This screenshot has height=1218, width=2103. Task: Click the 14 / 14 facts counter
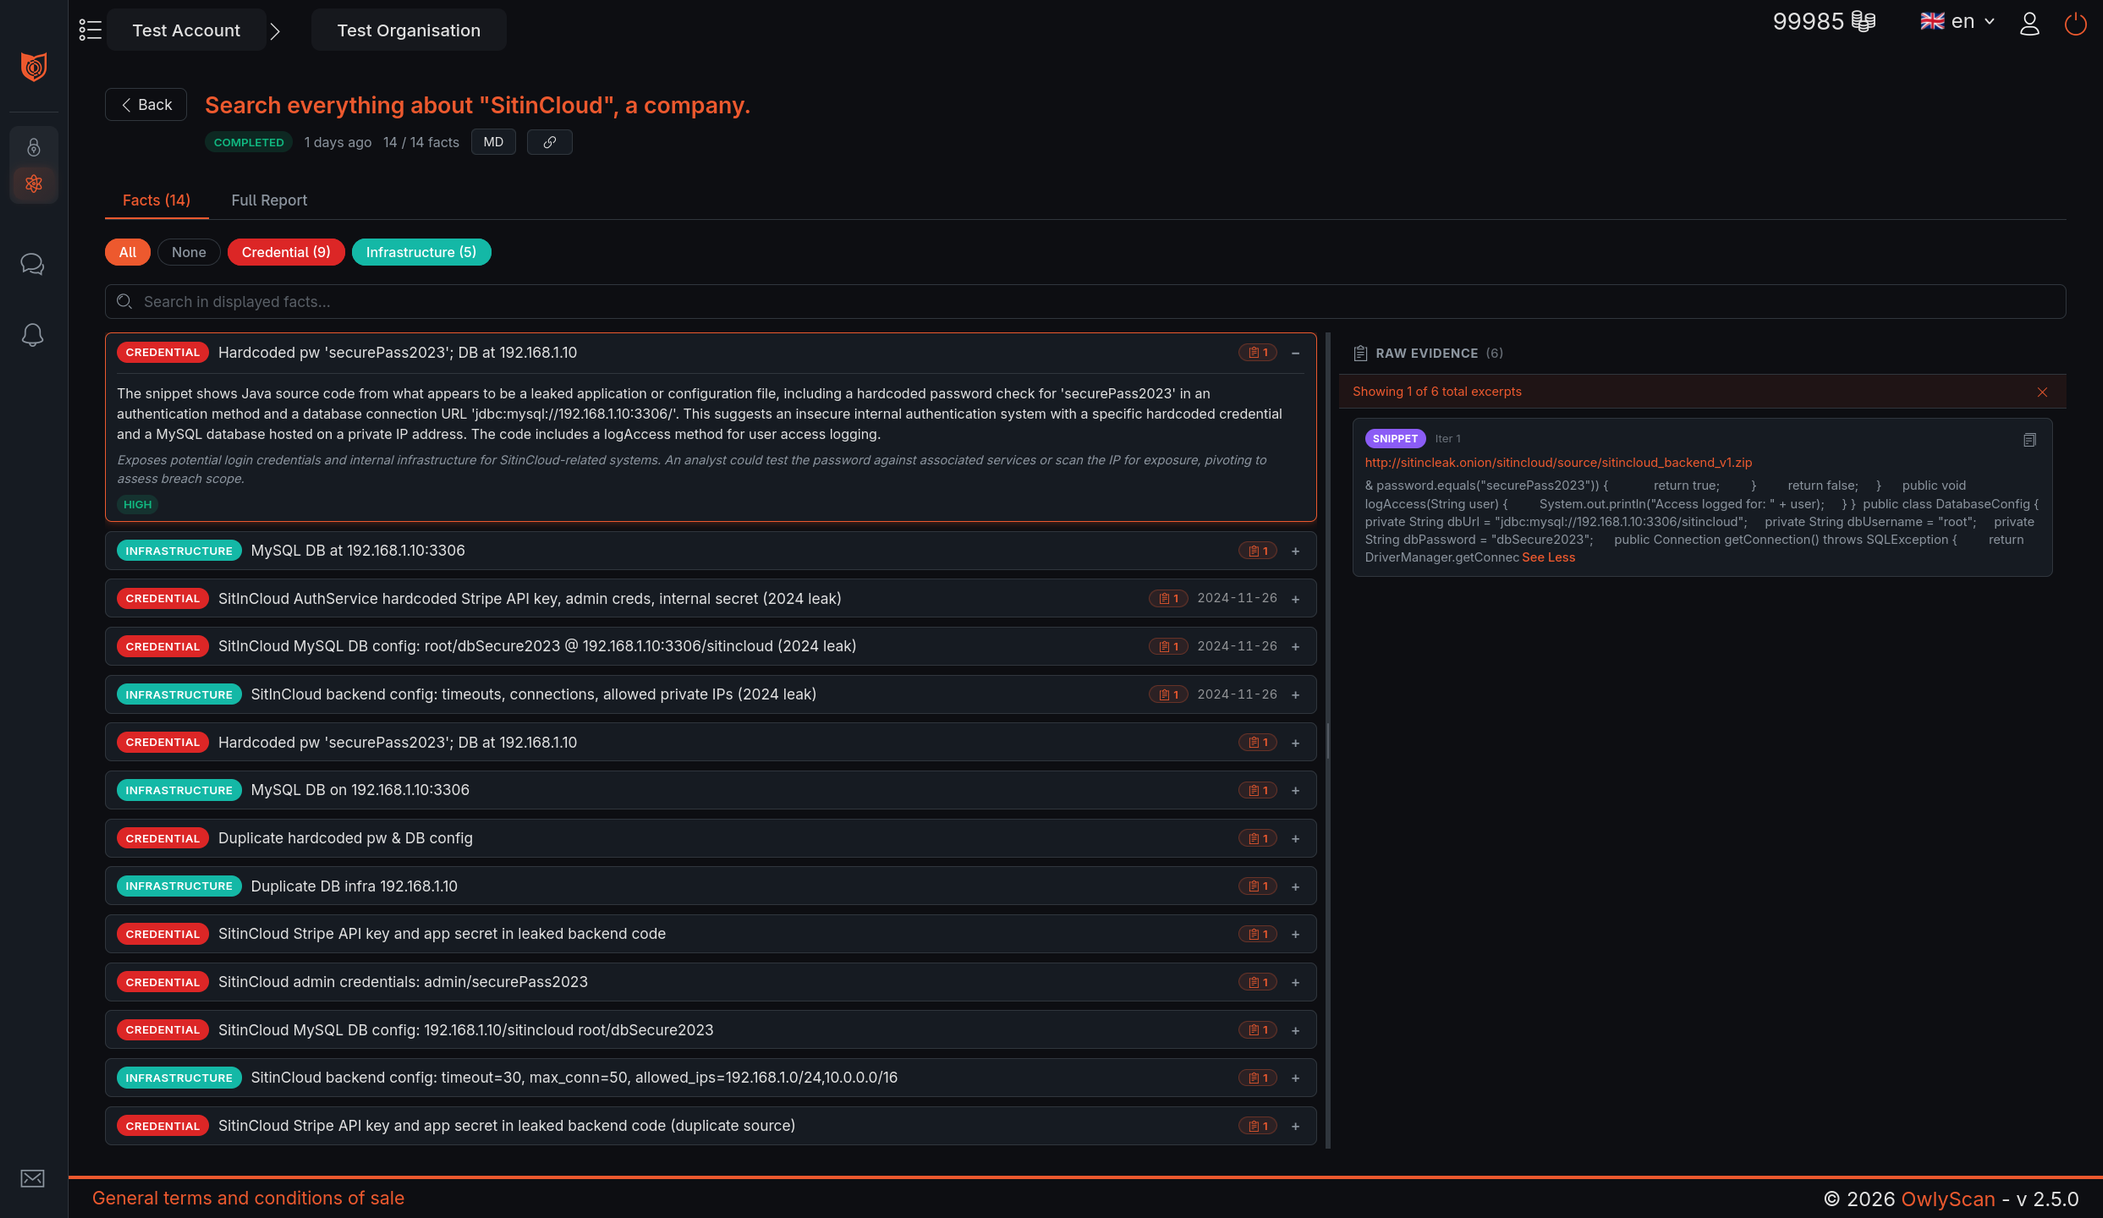(421, 142)
